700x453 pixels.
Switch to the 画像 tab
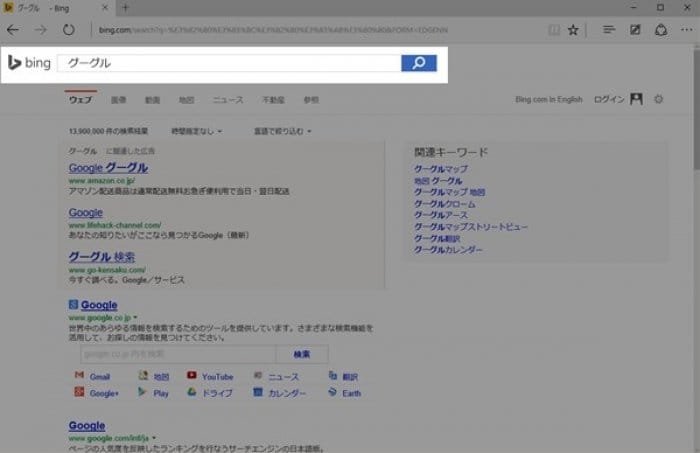[118, 100]
